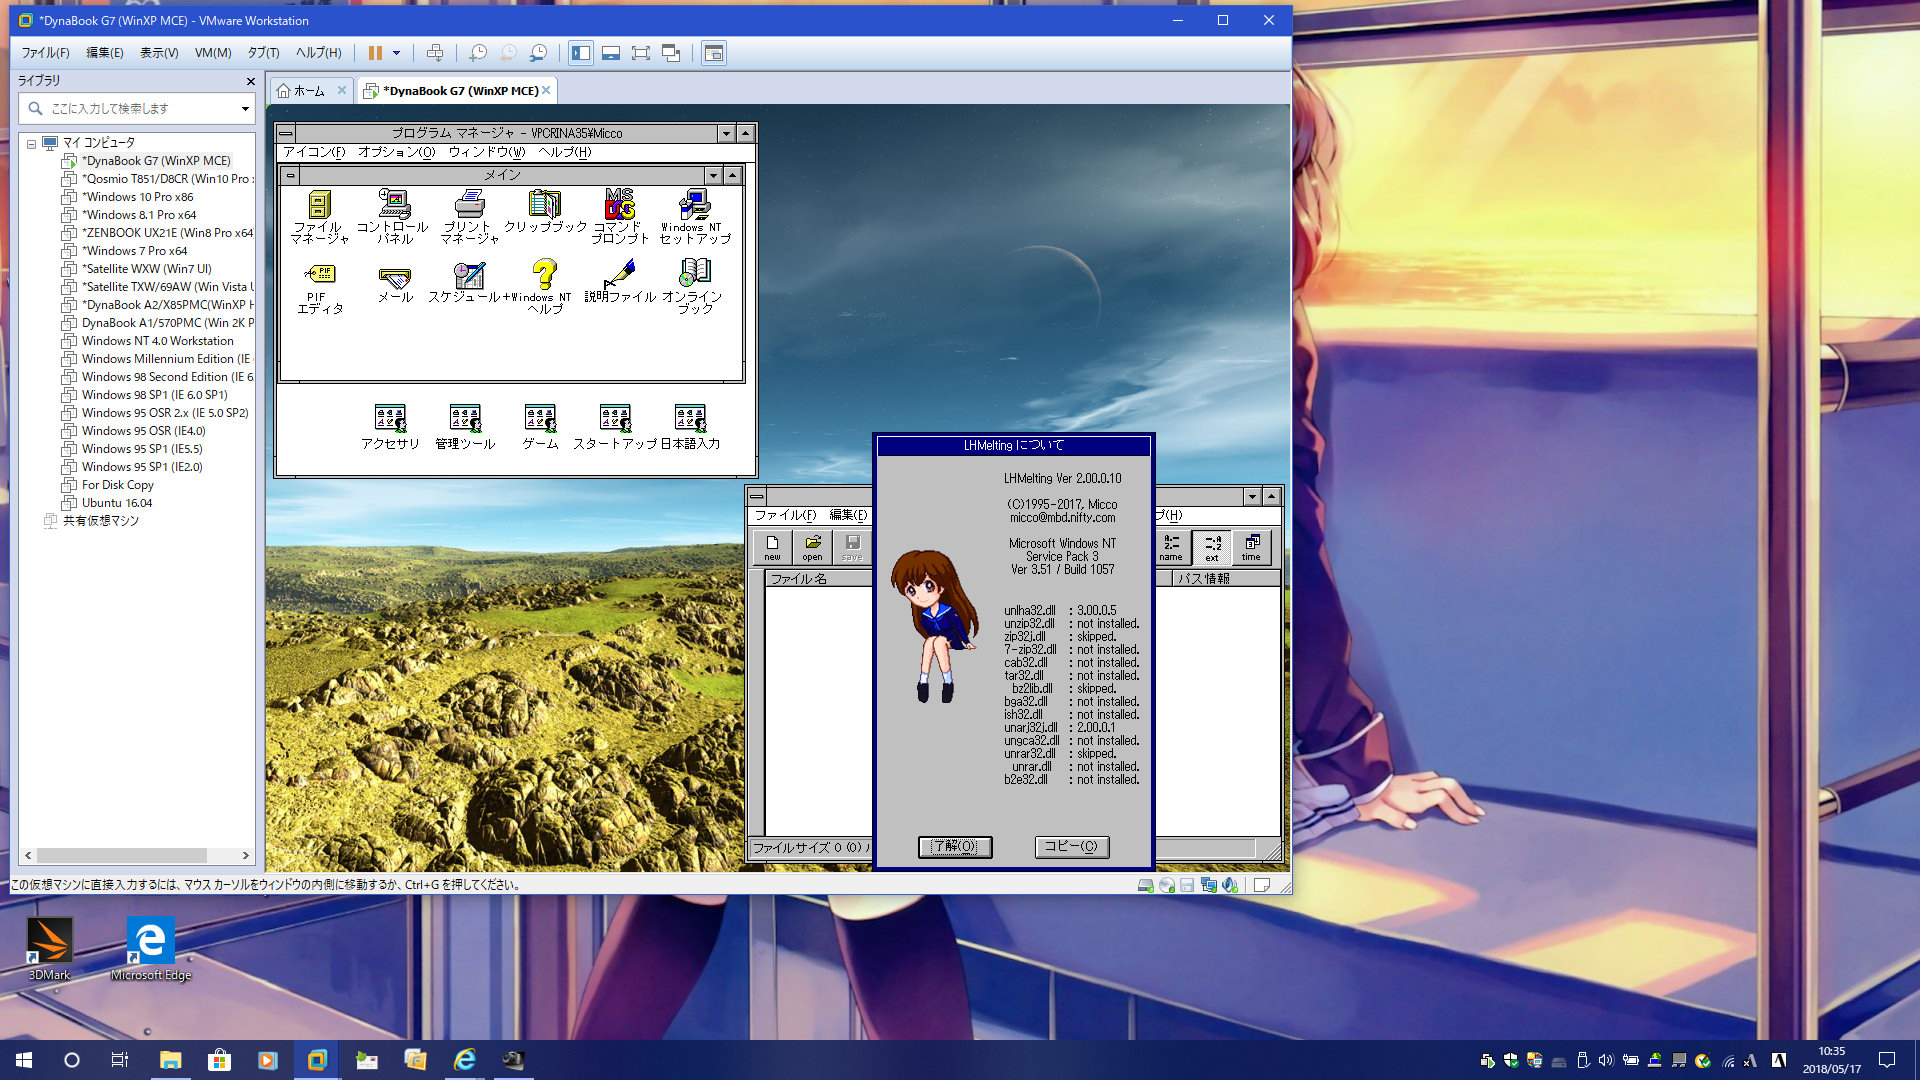Select Ubuntu 16.04 in the library

(x=117, y=503)
